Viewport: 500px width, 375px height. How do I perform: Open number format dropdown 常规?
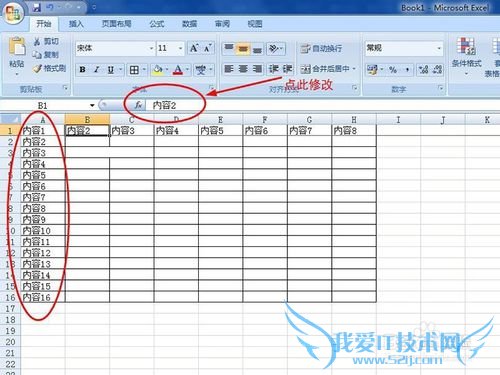pos(439,49)
